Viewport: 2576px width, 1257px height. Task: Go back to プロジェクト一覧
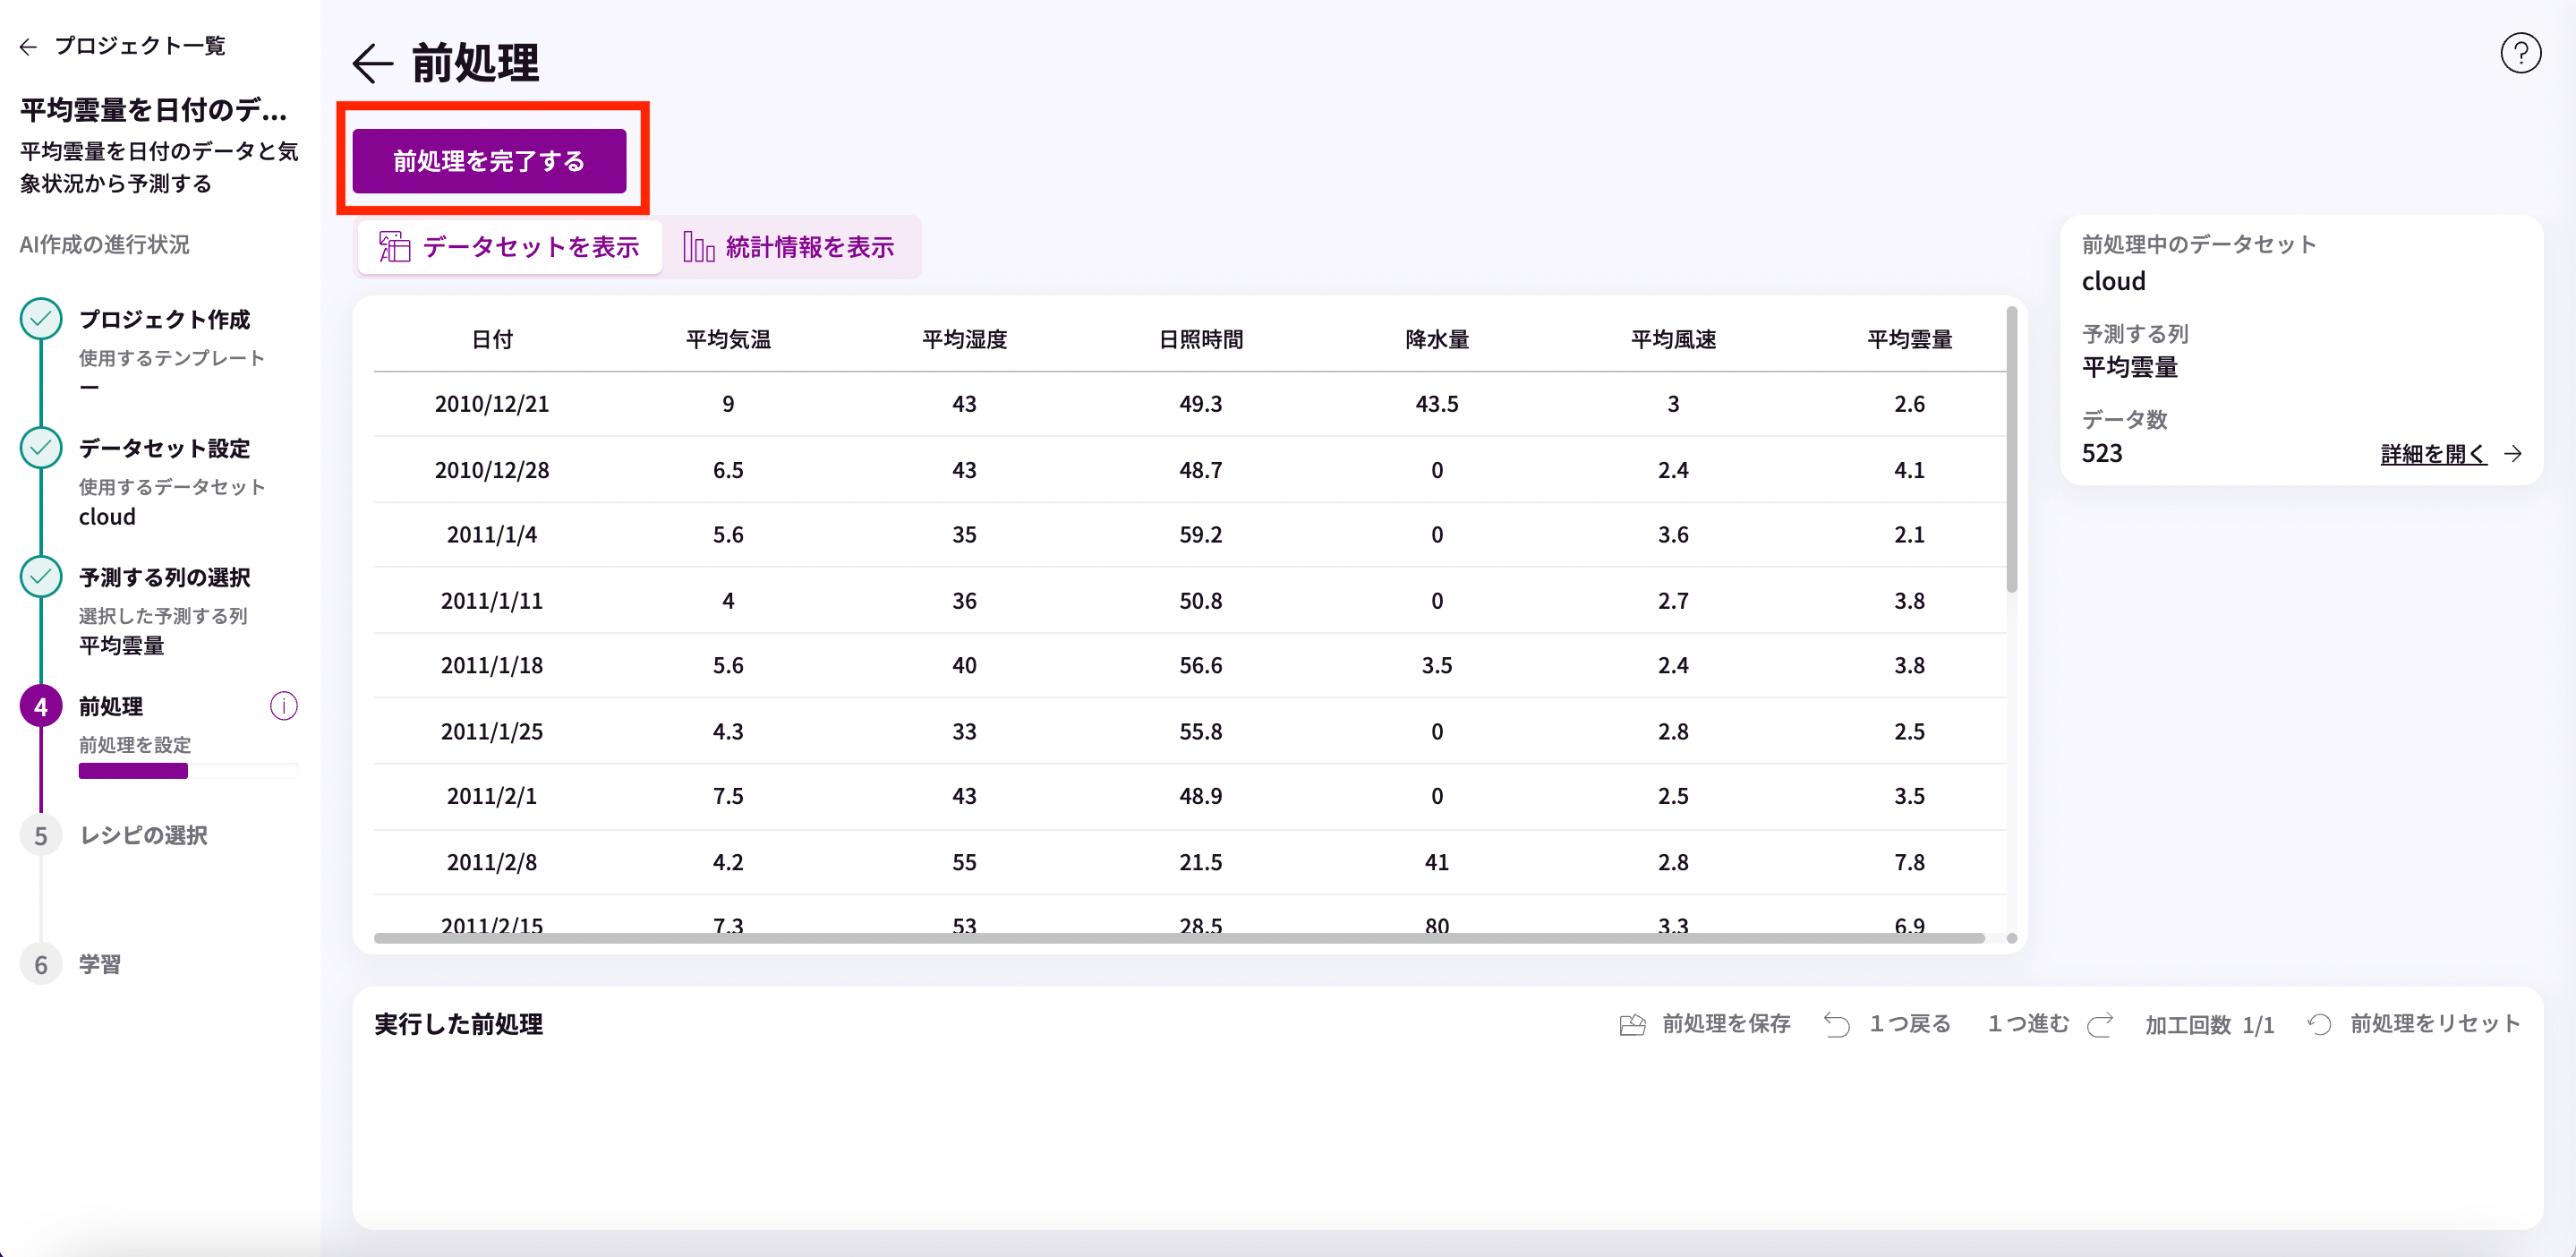pyautogui.click(x=140, y=46)
